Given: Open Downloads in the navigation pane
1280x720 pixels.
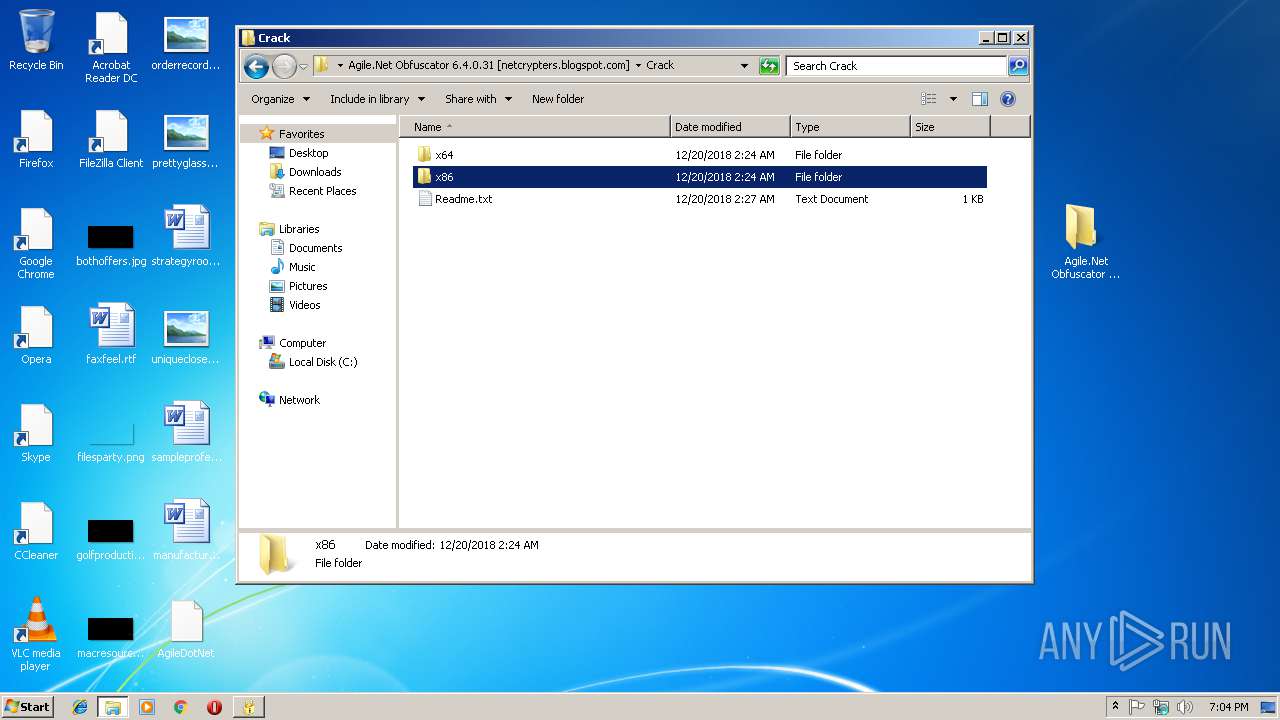Looking at the screenshot, I should (315, 172).
